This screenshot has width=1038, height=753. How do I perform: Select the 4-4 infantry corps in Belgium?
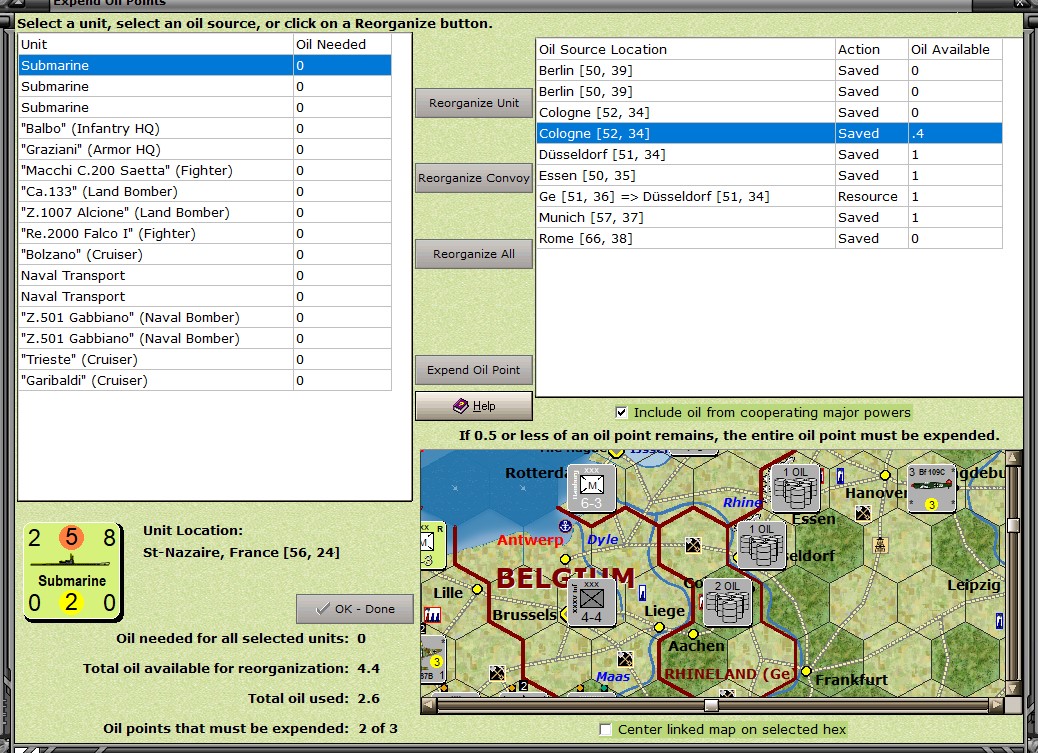pyautogui.click(x=592, y=602)
